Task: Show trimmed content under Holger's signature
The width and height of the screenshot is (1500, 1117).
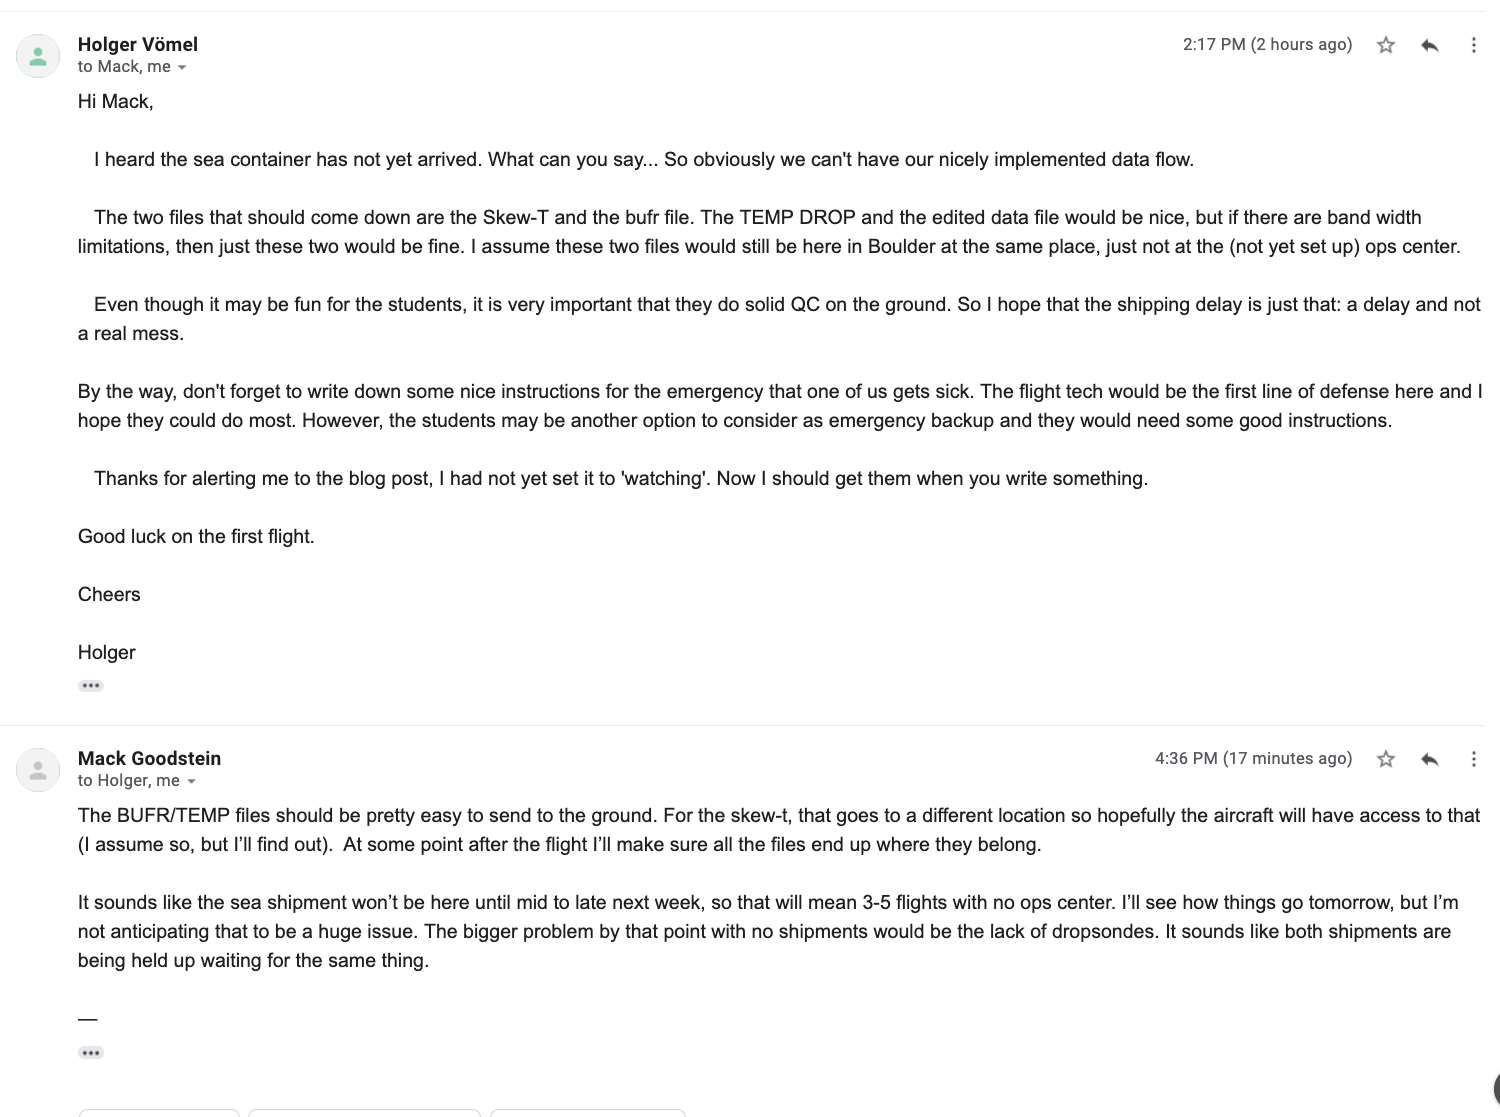Action: (x=91, y=686)
